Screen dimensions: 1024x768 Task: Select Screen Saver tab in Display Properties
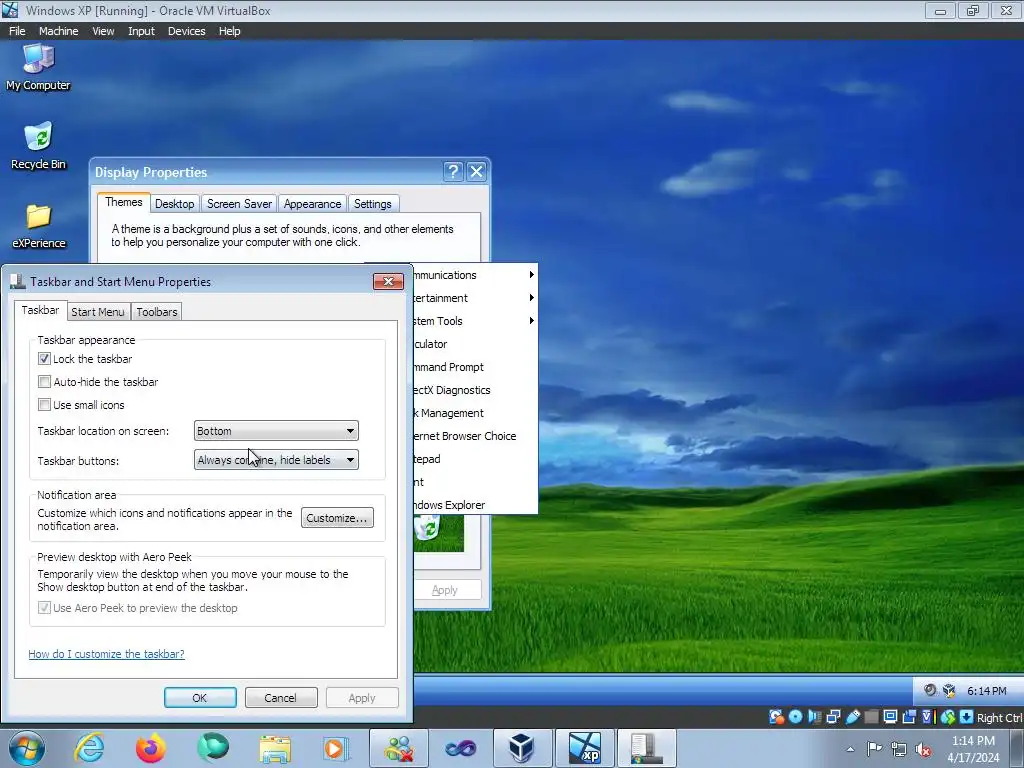click(x=239, y=204)
